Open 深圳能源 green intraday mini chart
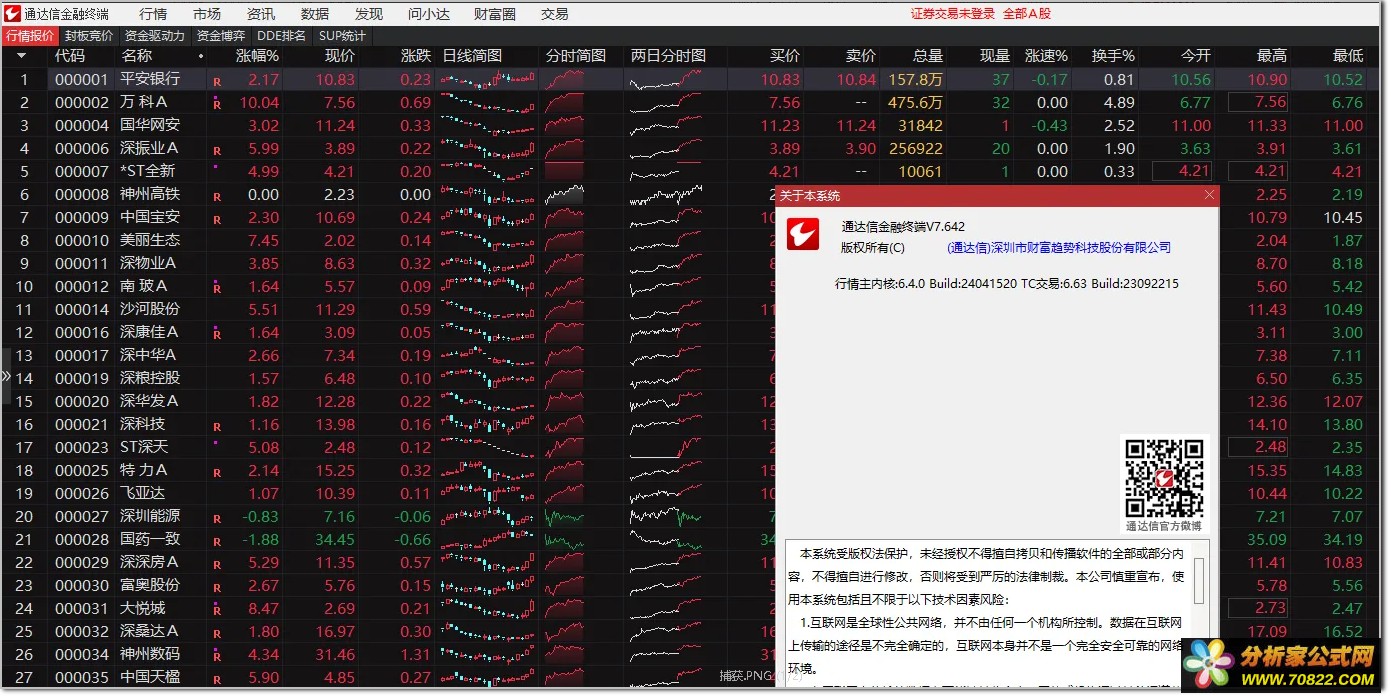This screenshot has height=696, width=1391. tap(564, 516)
